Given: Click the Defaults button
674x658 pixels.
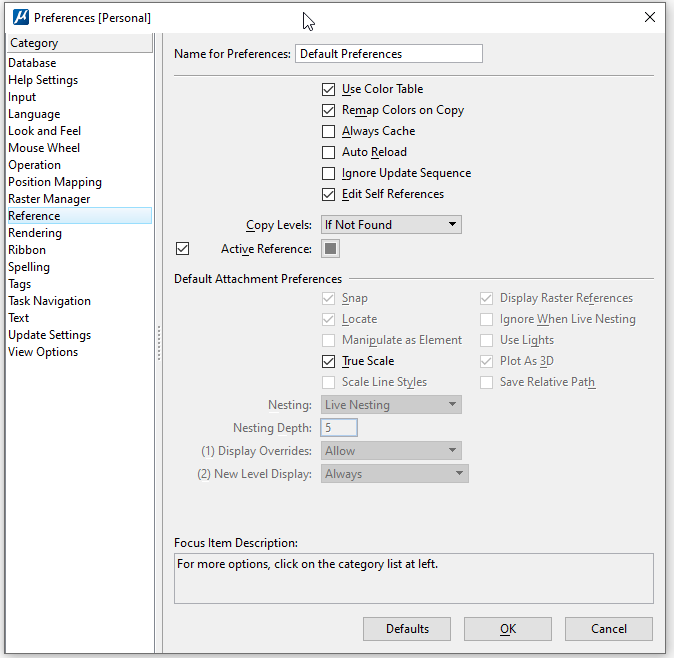Looking at the screenshot, I should click(x=408, y=629).
